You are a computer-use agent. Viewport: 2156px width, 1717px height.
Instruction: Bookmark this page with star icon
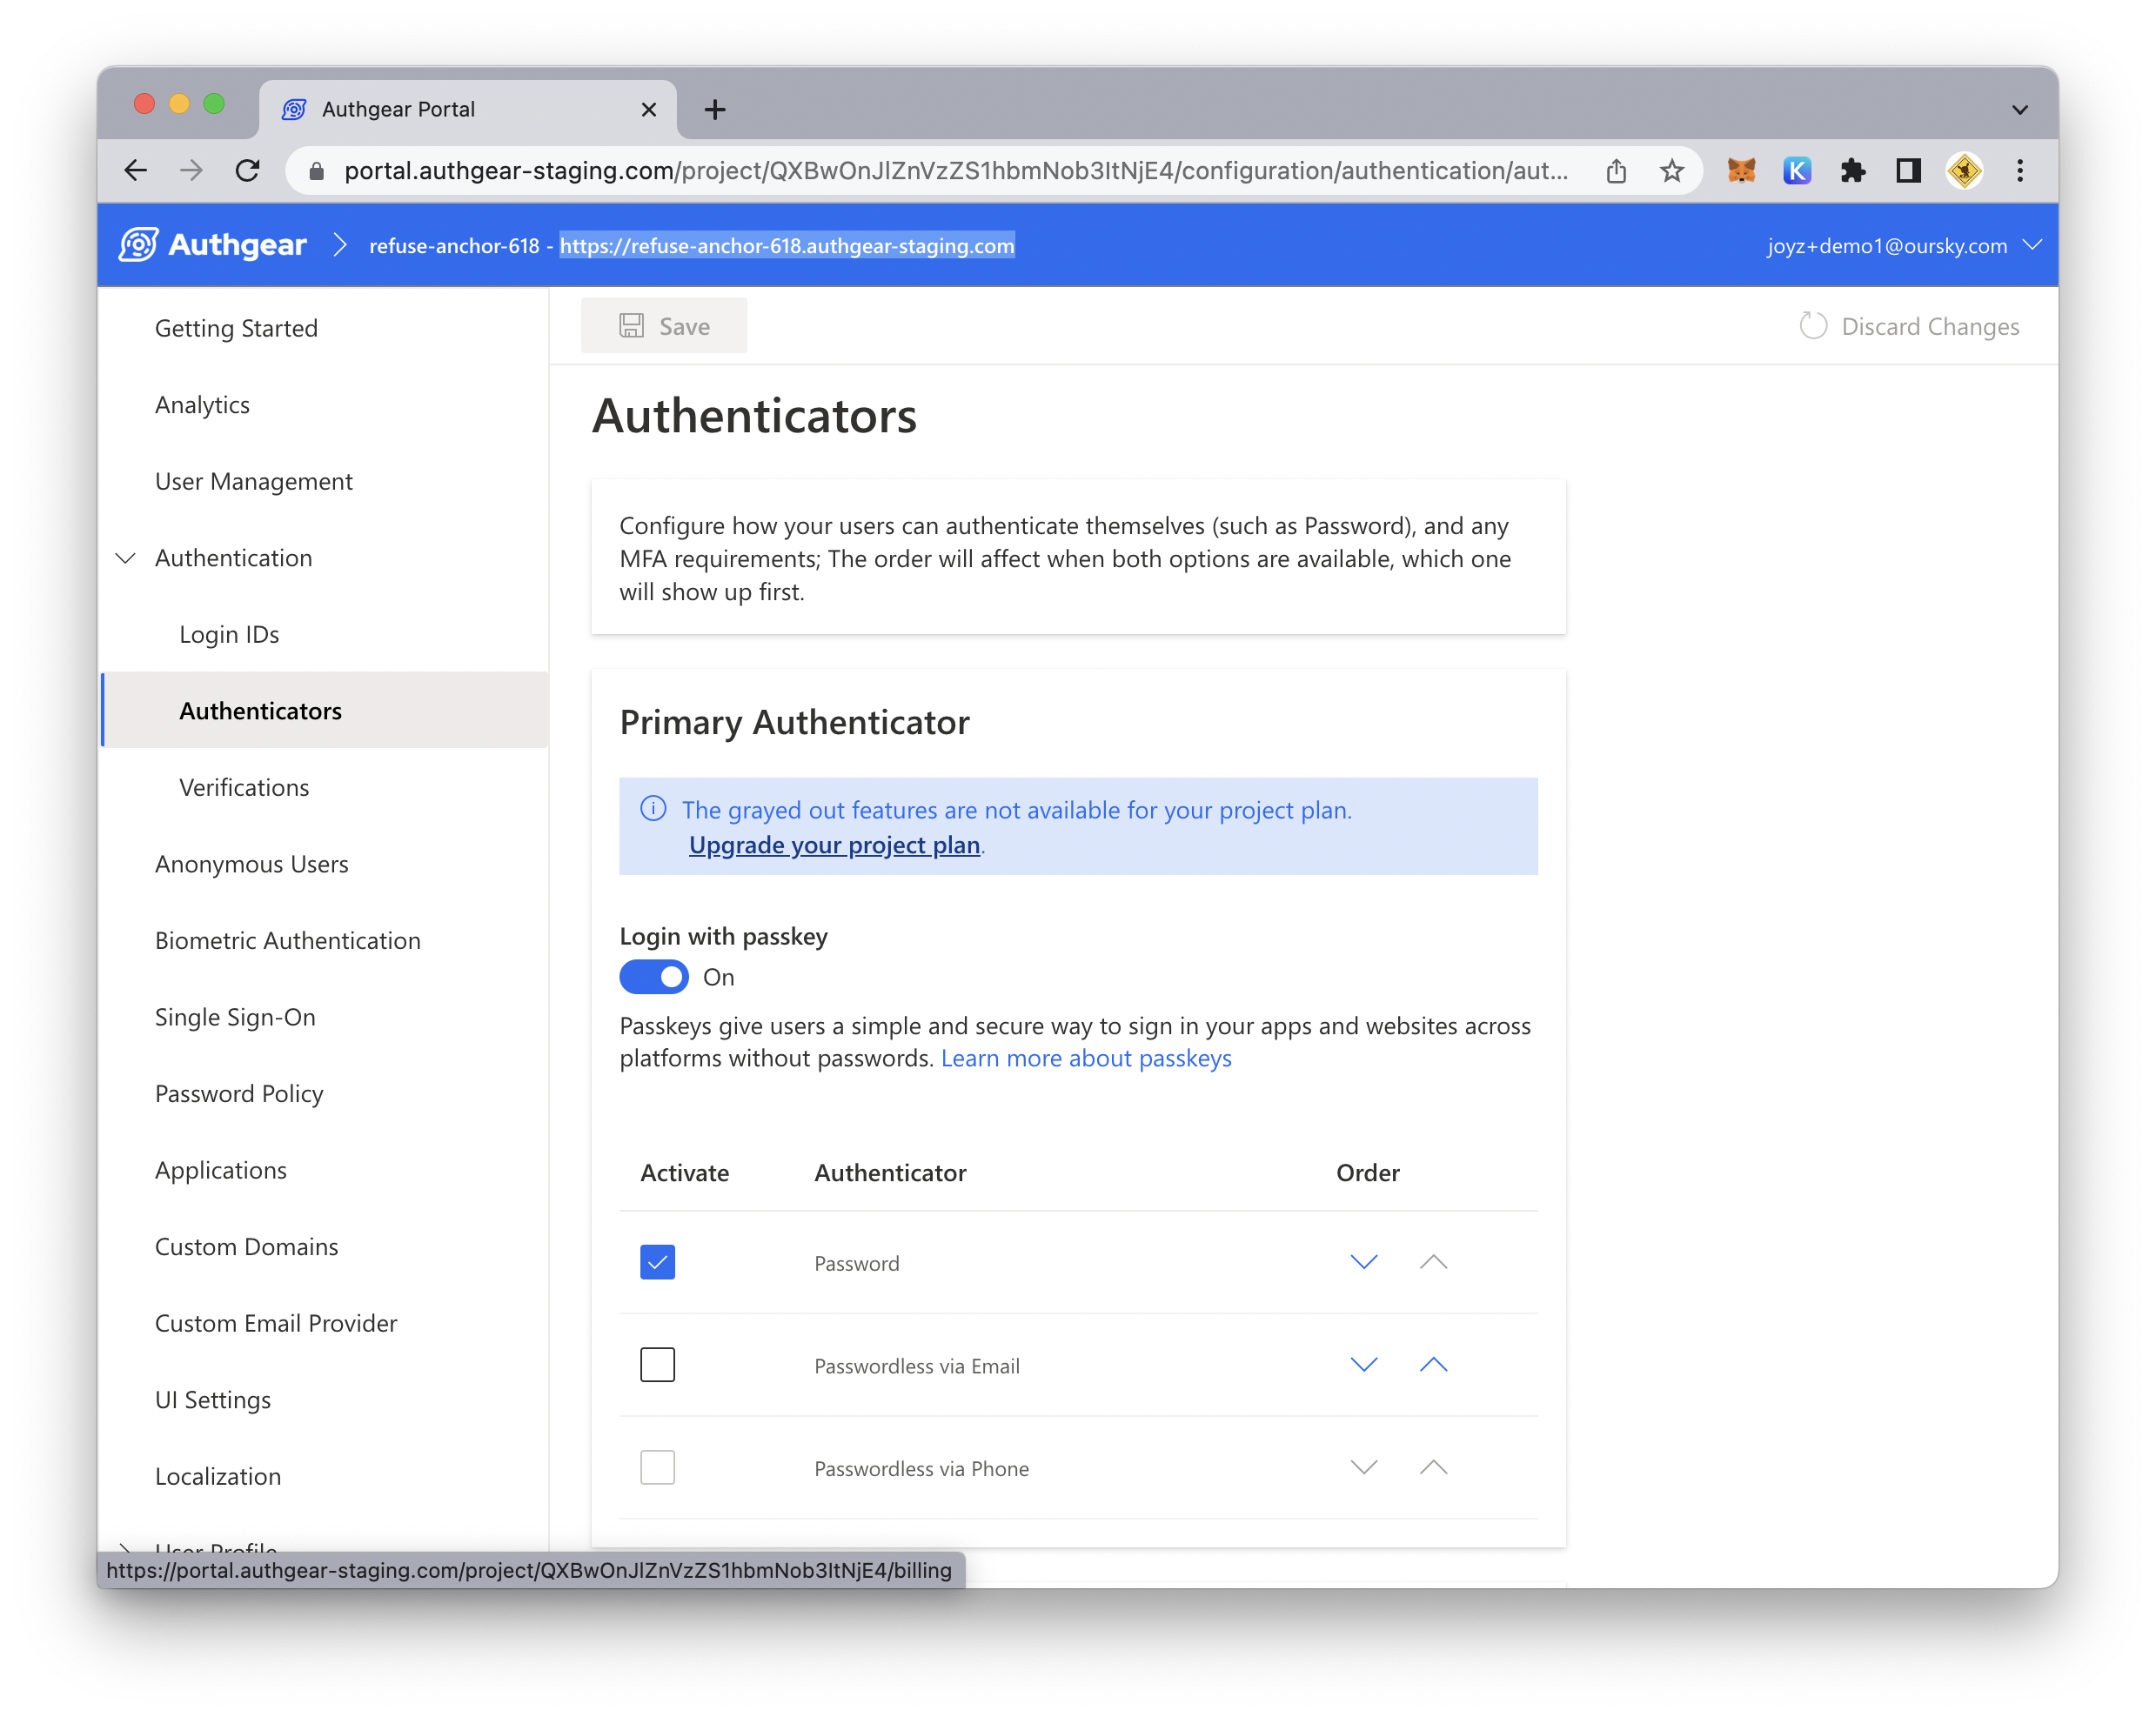point(1672,171)
